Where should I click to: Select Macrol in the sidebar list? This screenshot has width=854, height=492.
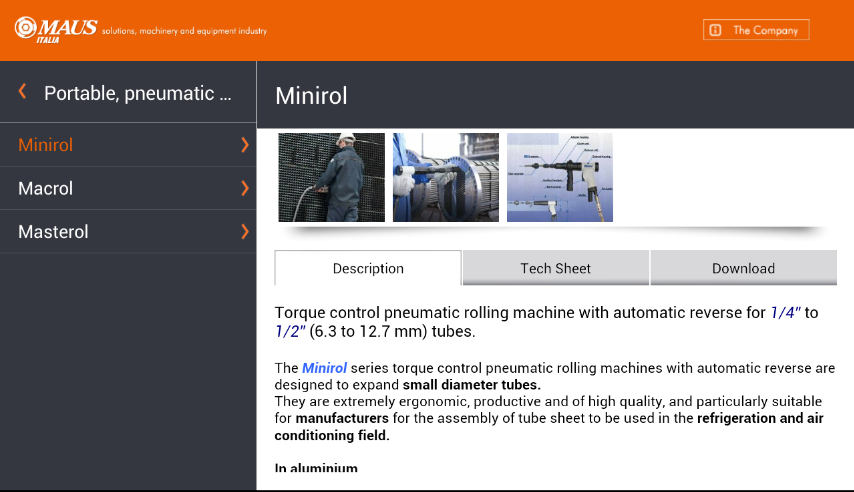click(128, 189)
